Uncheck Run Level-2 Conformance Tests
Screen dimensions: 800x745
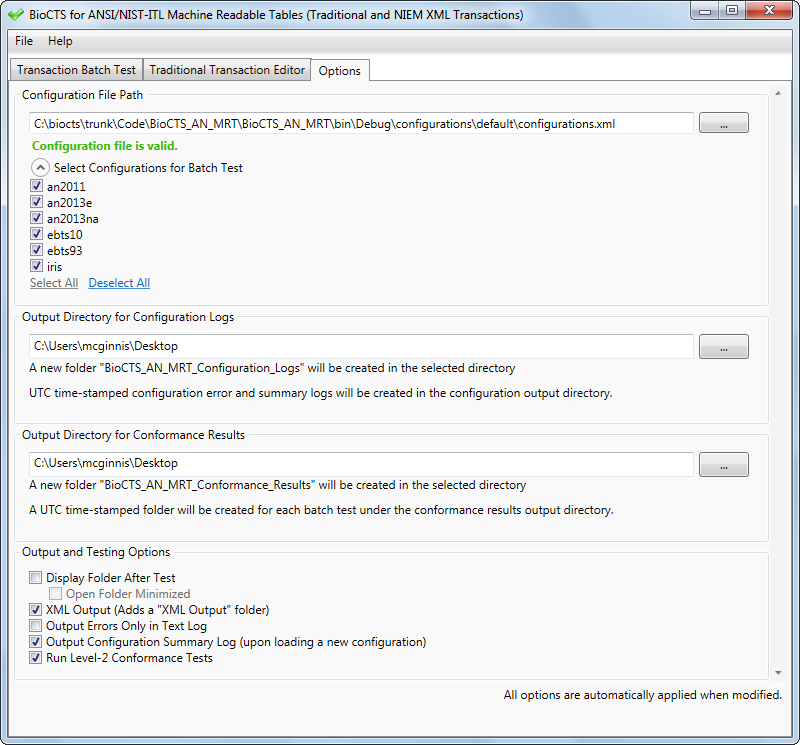[37, 658]
